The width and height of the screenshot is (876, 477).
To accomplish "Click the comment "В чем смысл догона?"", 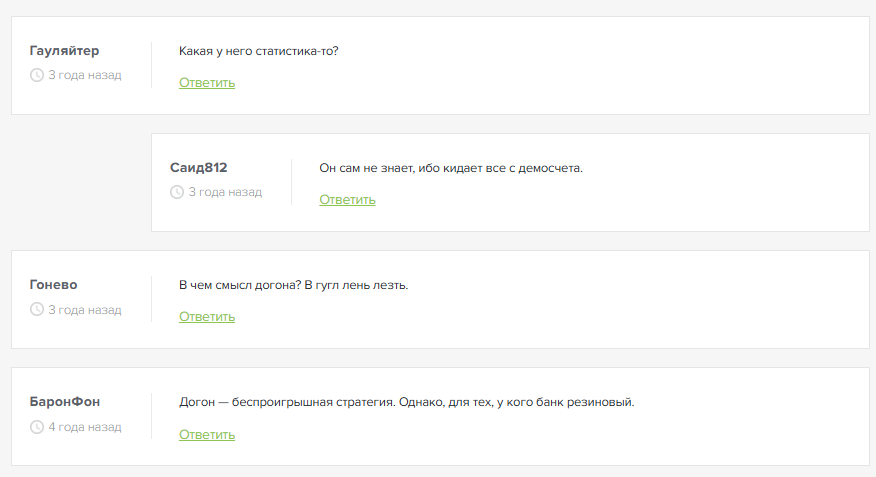I will (x=294, y=285).
